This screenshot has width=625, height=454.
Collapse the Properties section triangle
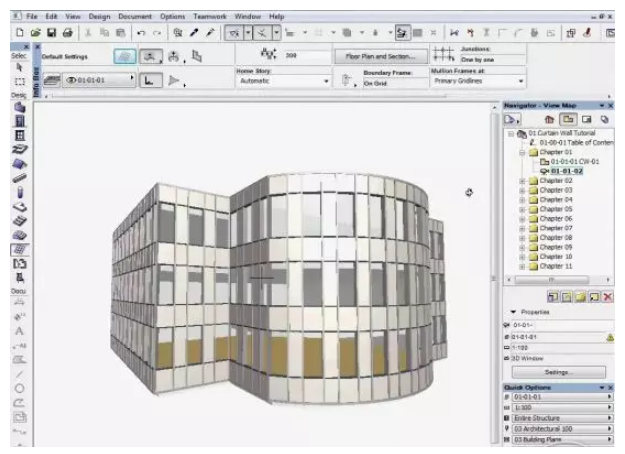pyautogui.click(x=513, y=312)
